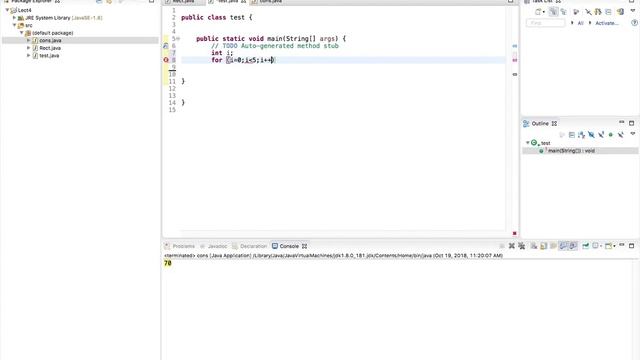
Task: Click the task marker on line 6
Action: (166, 46)
